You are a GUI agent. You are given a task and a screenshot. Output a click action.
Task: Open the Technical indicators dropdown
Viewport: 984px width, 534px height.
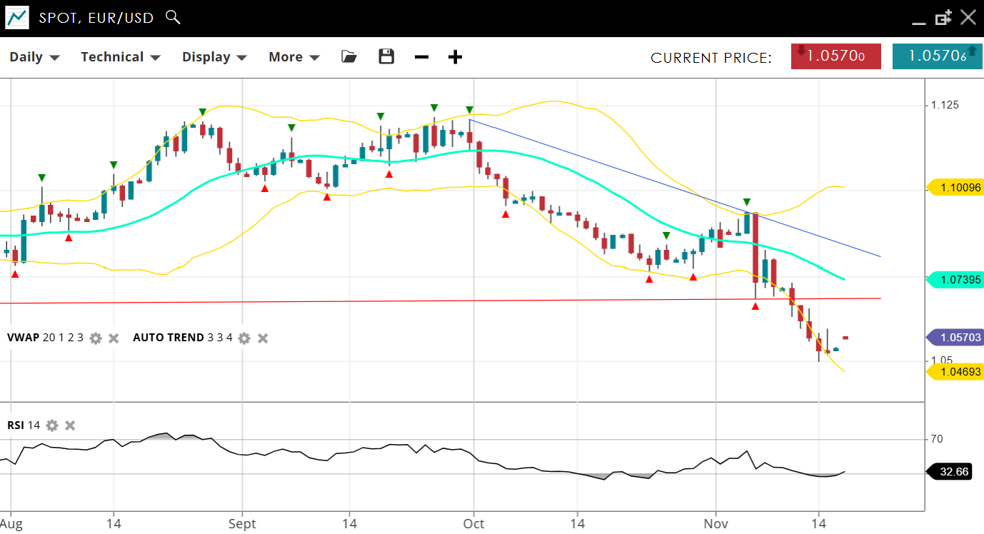(x=120, y=57)
